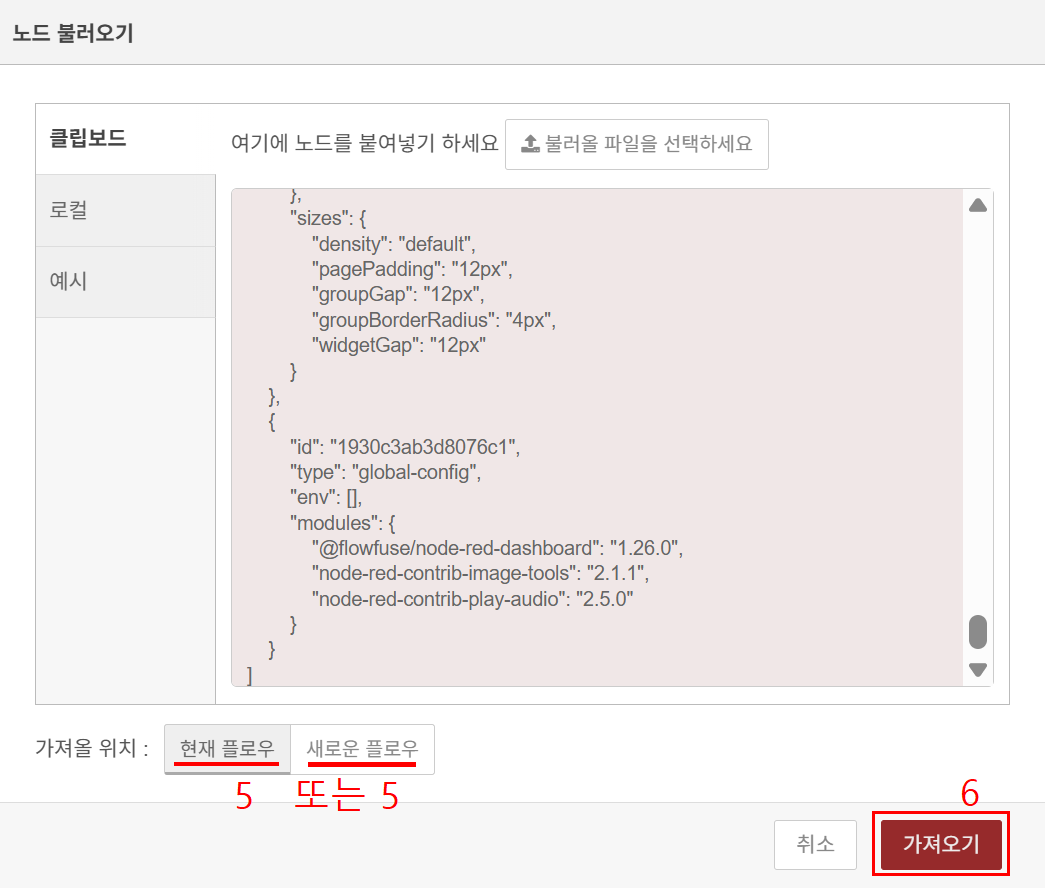Click the scroll up arrow in the JSON text area
This screenshot has width=1045, height=888.
point(977,205)
